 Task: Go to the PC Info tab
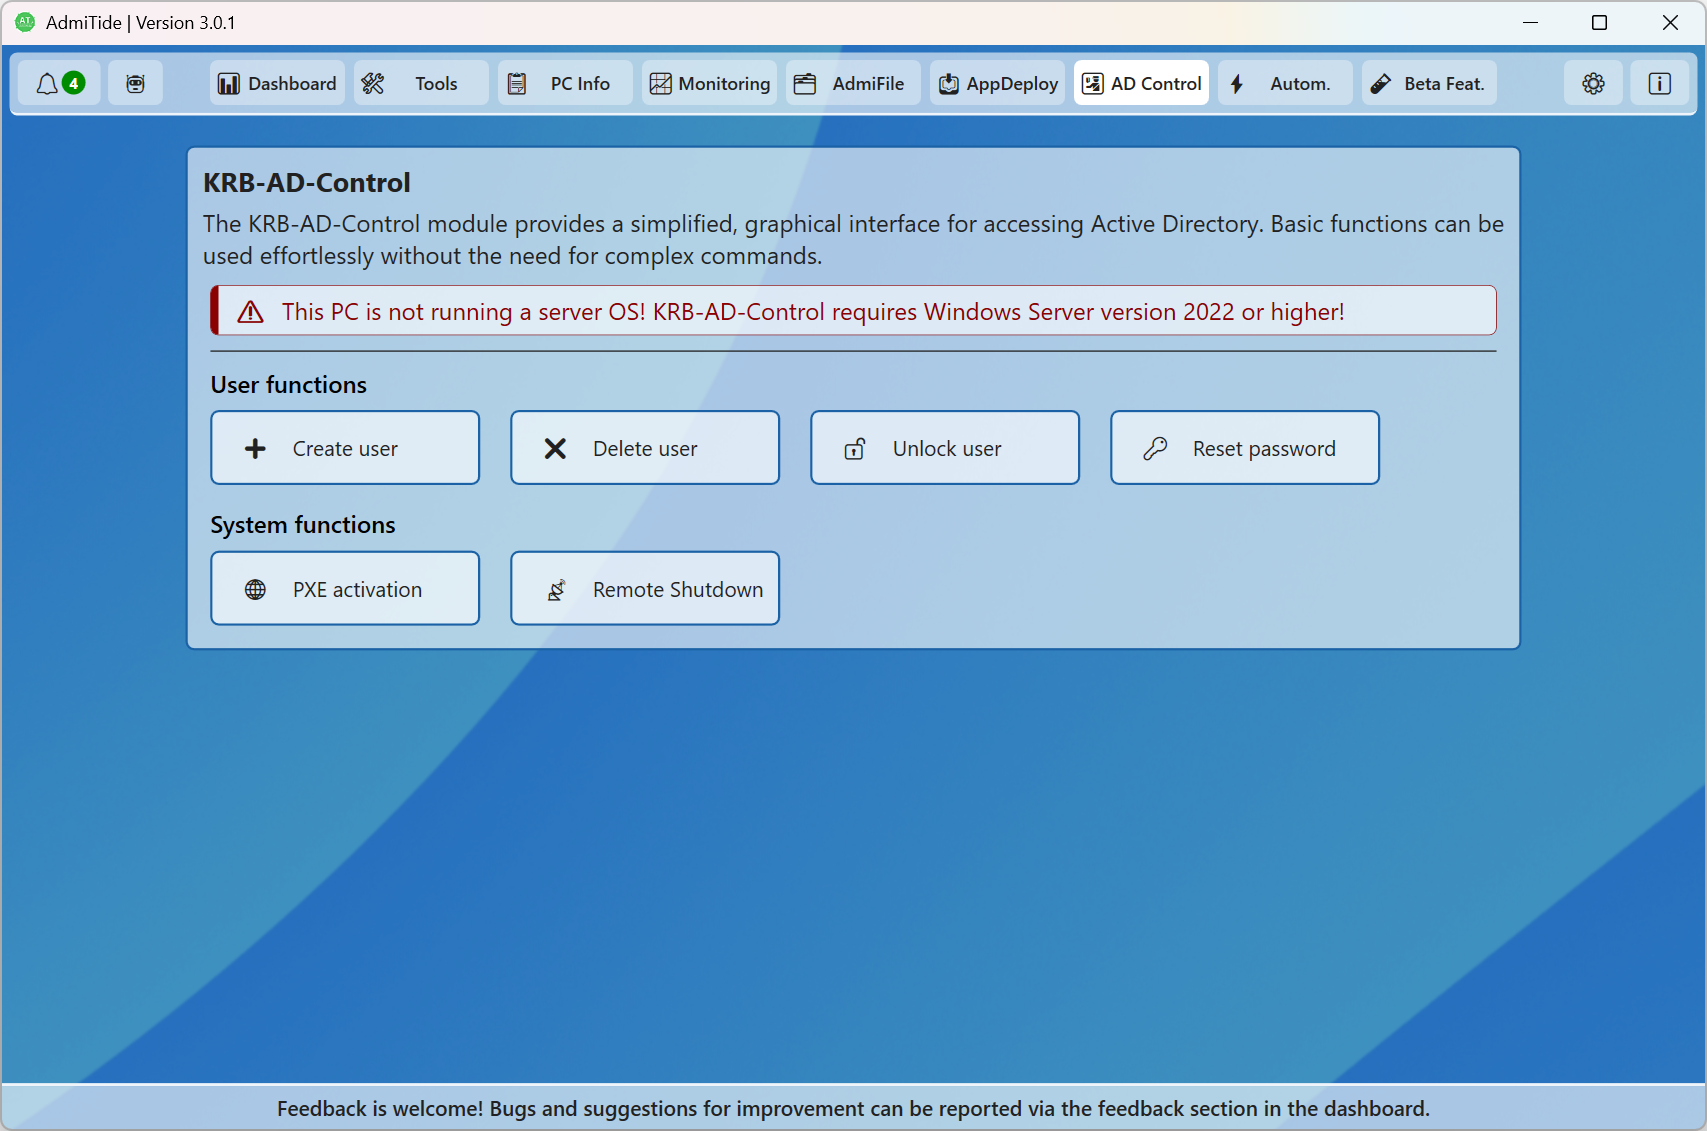(565, 84)
